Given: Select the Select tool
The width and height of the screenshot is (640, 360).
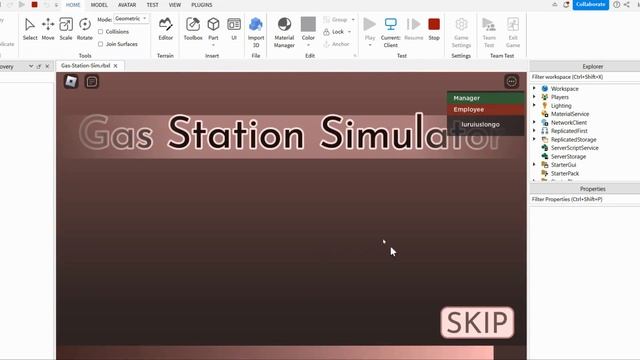Looking at the screenshot, I should (30, 29).
